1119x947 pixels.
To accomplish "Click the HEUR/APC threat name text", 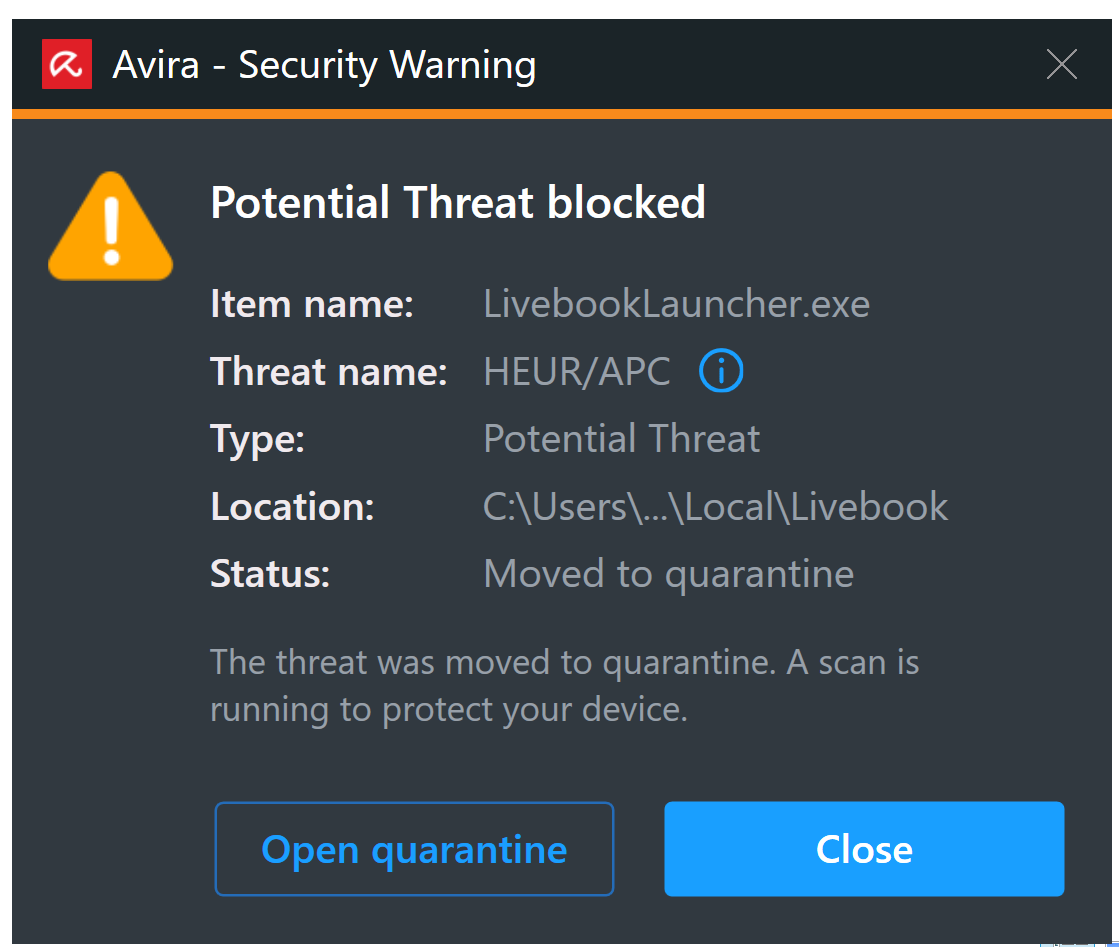I will pyautogui.click(x=576, y=371).
